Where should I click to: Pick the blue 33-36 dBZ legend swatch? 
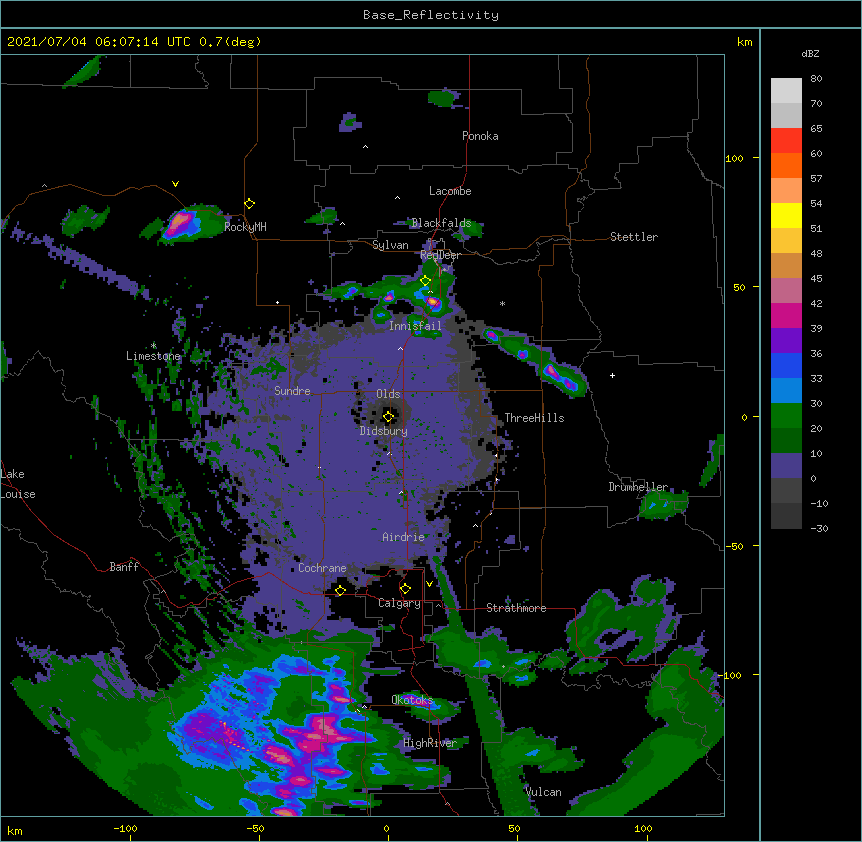coord(786,365)
